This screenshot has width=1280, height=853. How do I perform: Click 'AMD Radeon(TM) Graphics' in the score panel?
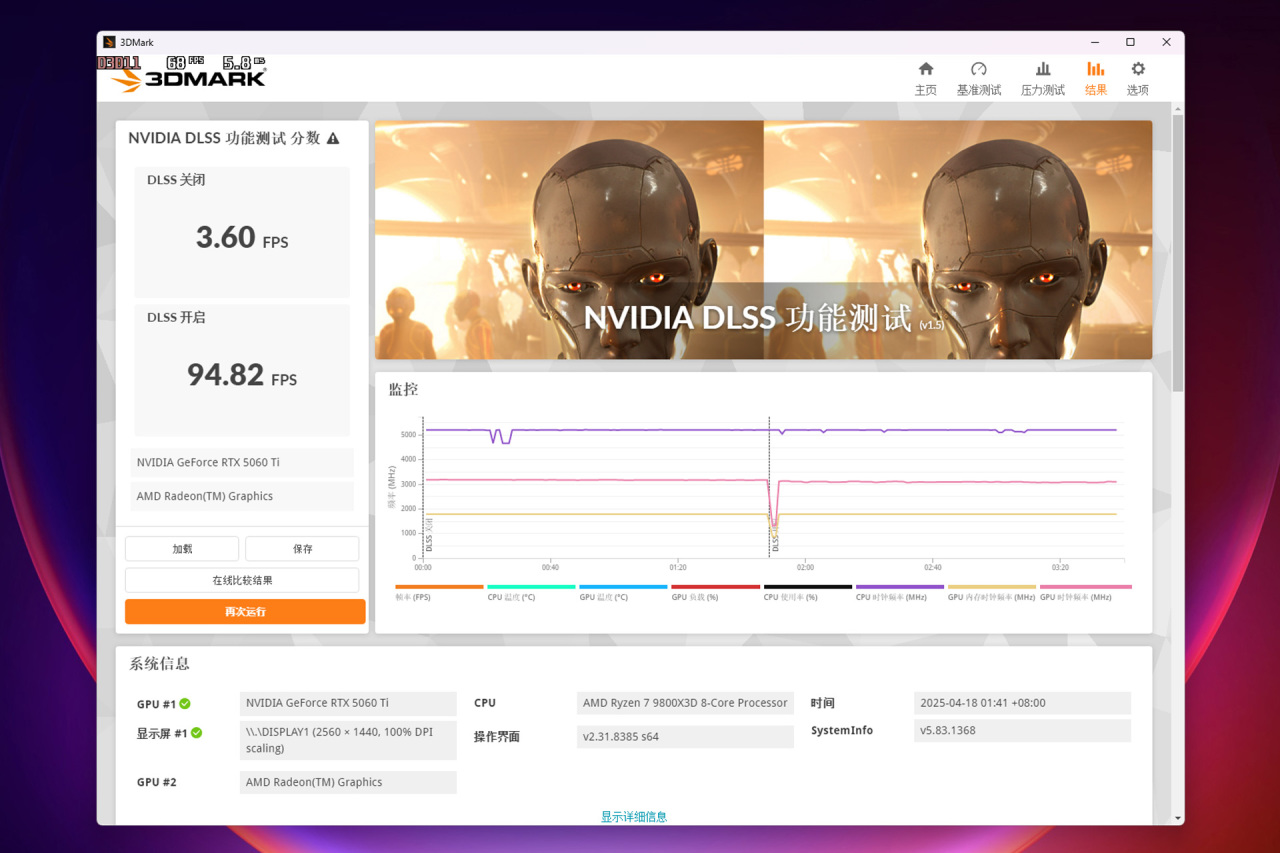click(243, 496)
